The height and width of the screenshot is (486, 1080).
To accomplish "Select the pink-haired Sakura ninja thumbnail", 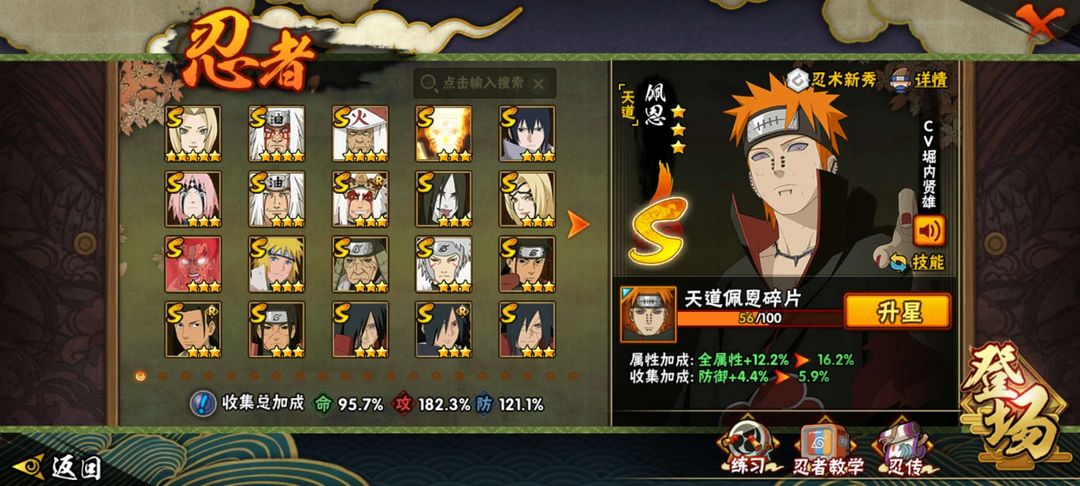I will (193, 199).
